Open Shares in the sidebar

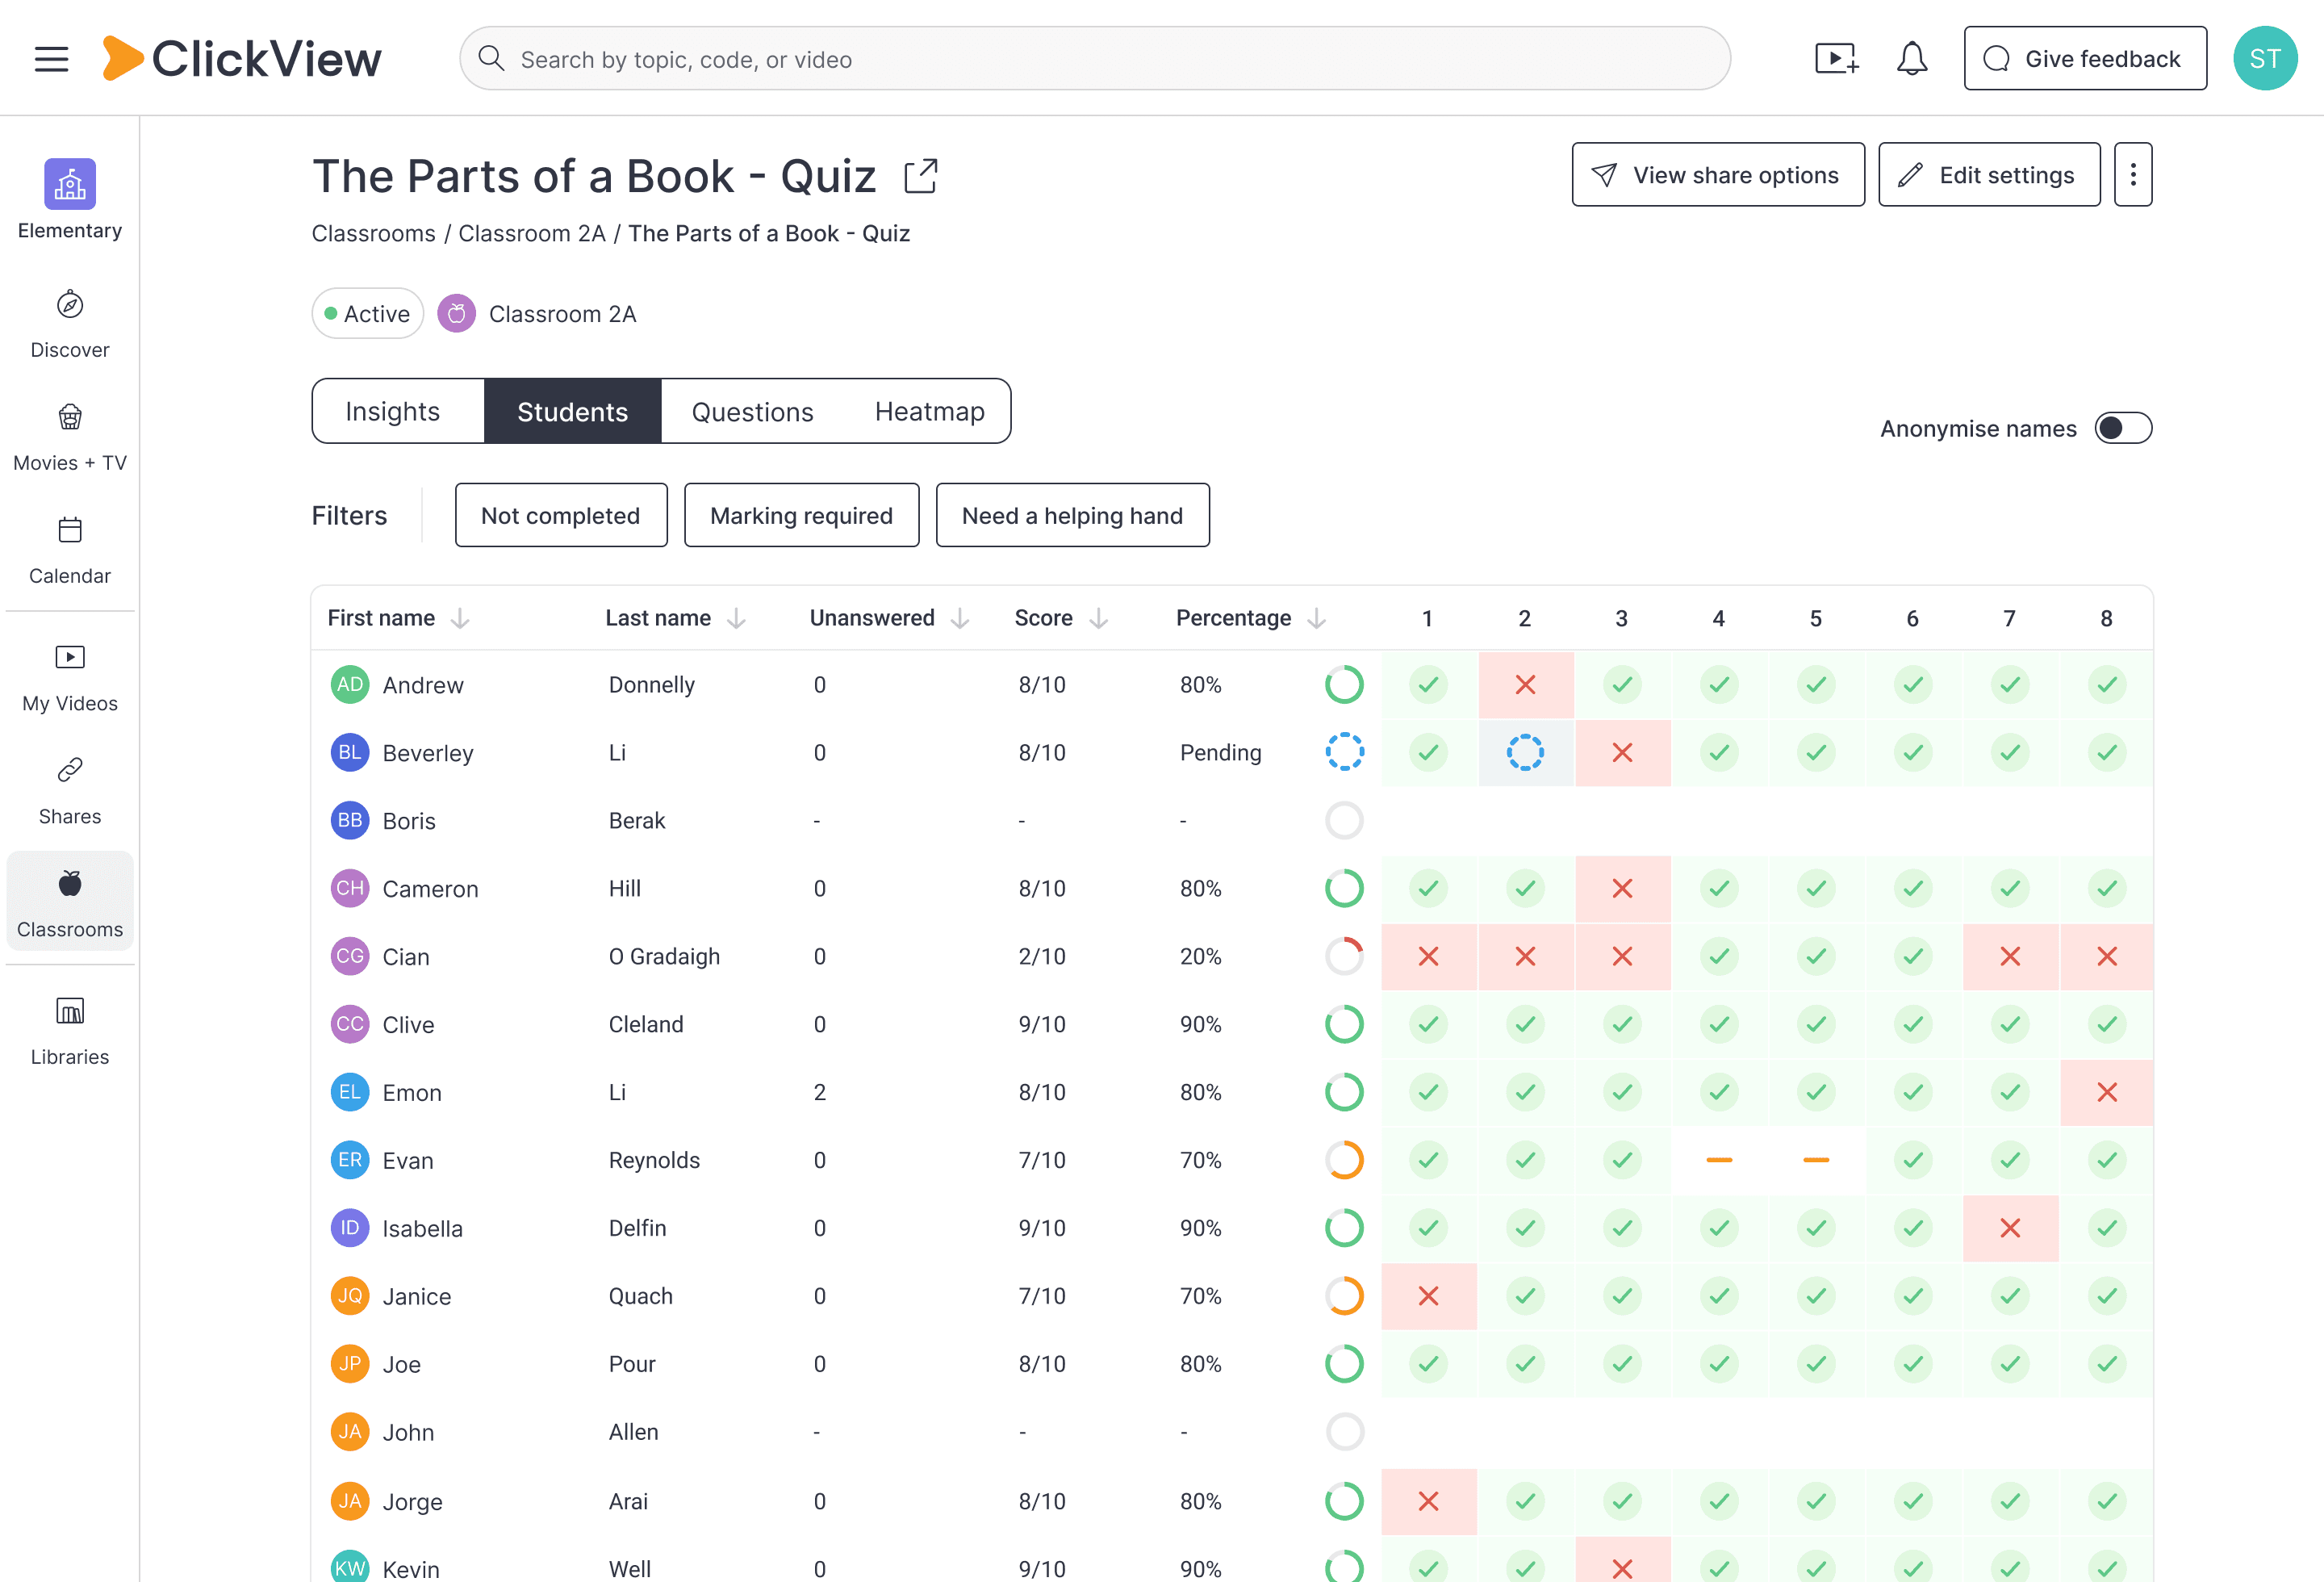click(x=70, y=791)
